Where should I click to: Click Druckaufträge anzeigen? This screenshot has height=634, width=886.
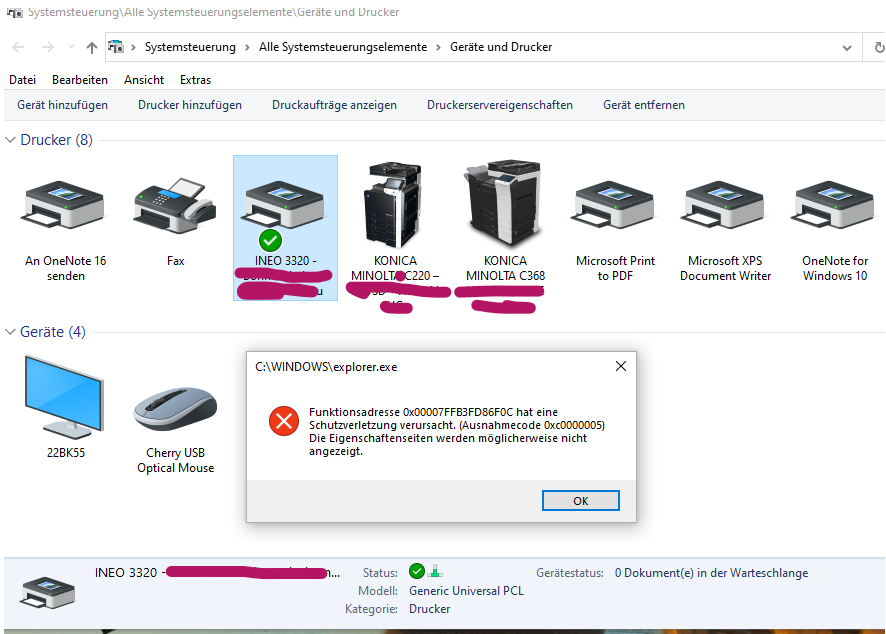click(x=335, y=105)
